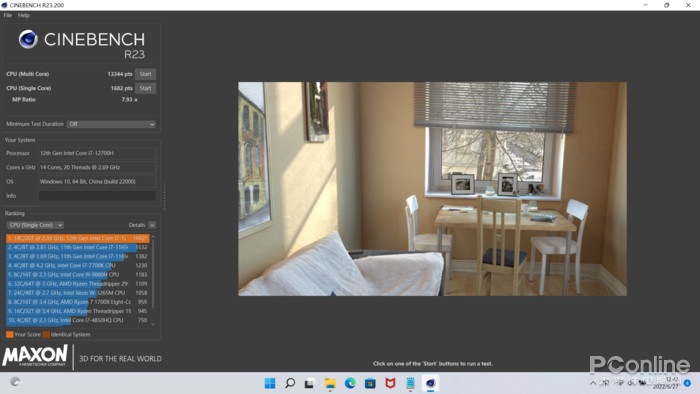700x394 pixels.
Task: Open the notification count badge
Action: pos(688,383)
